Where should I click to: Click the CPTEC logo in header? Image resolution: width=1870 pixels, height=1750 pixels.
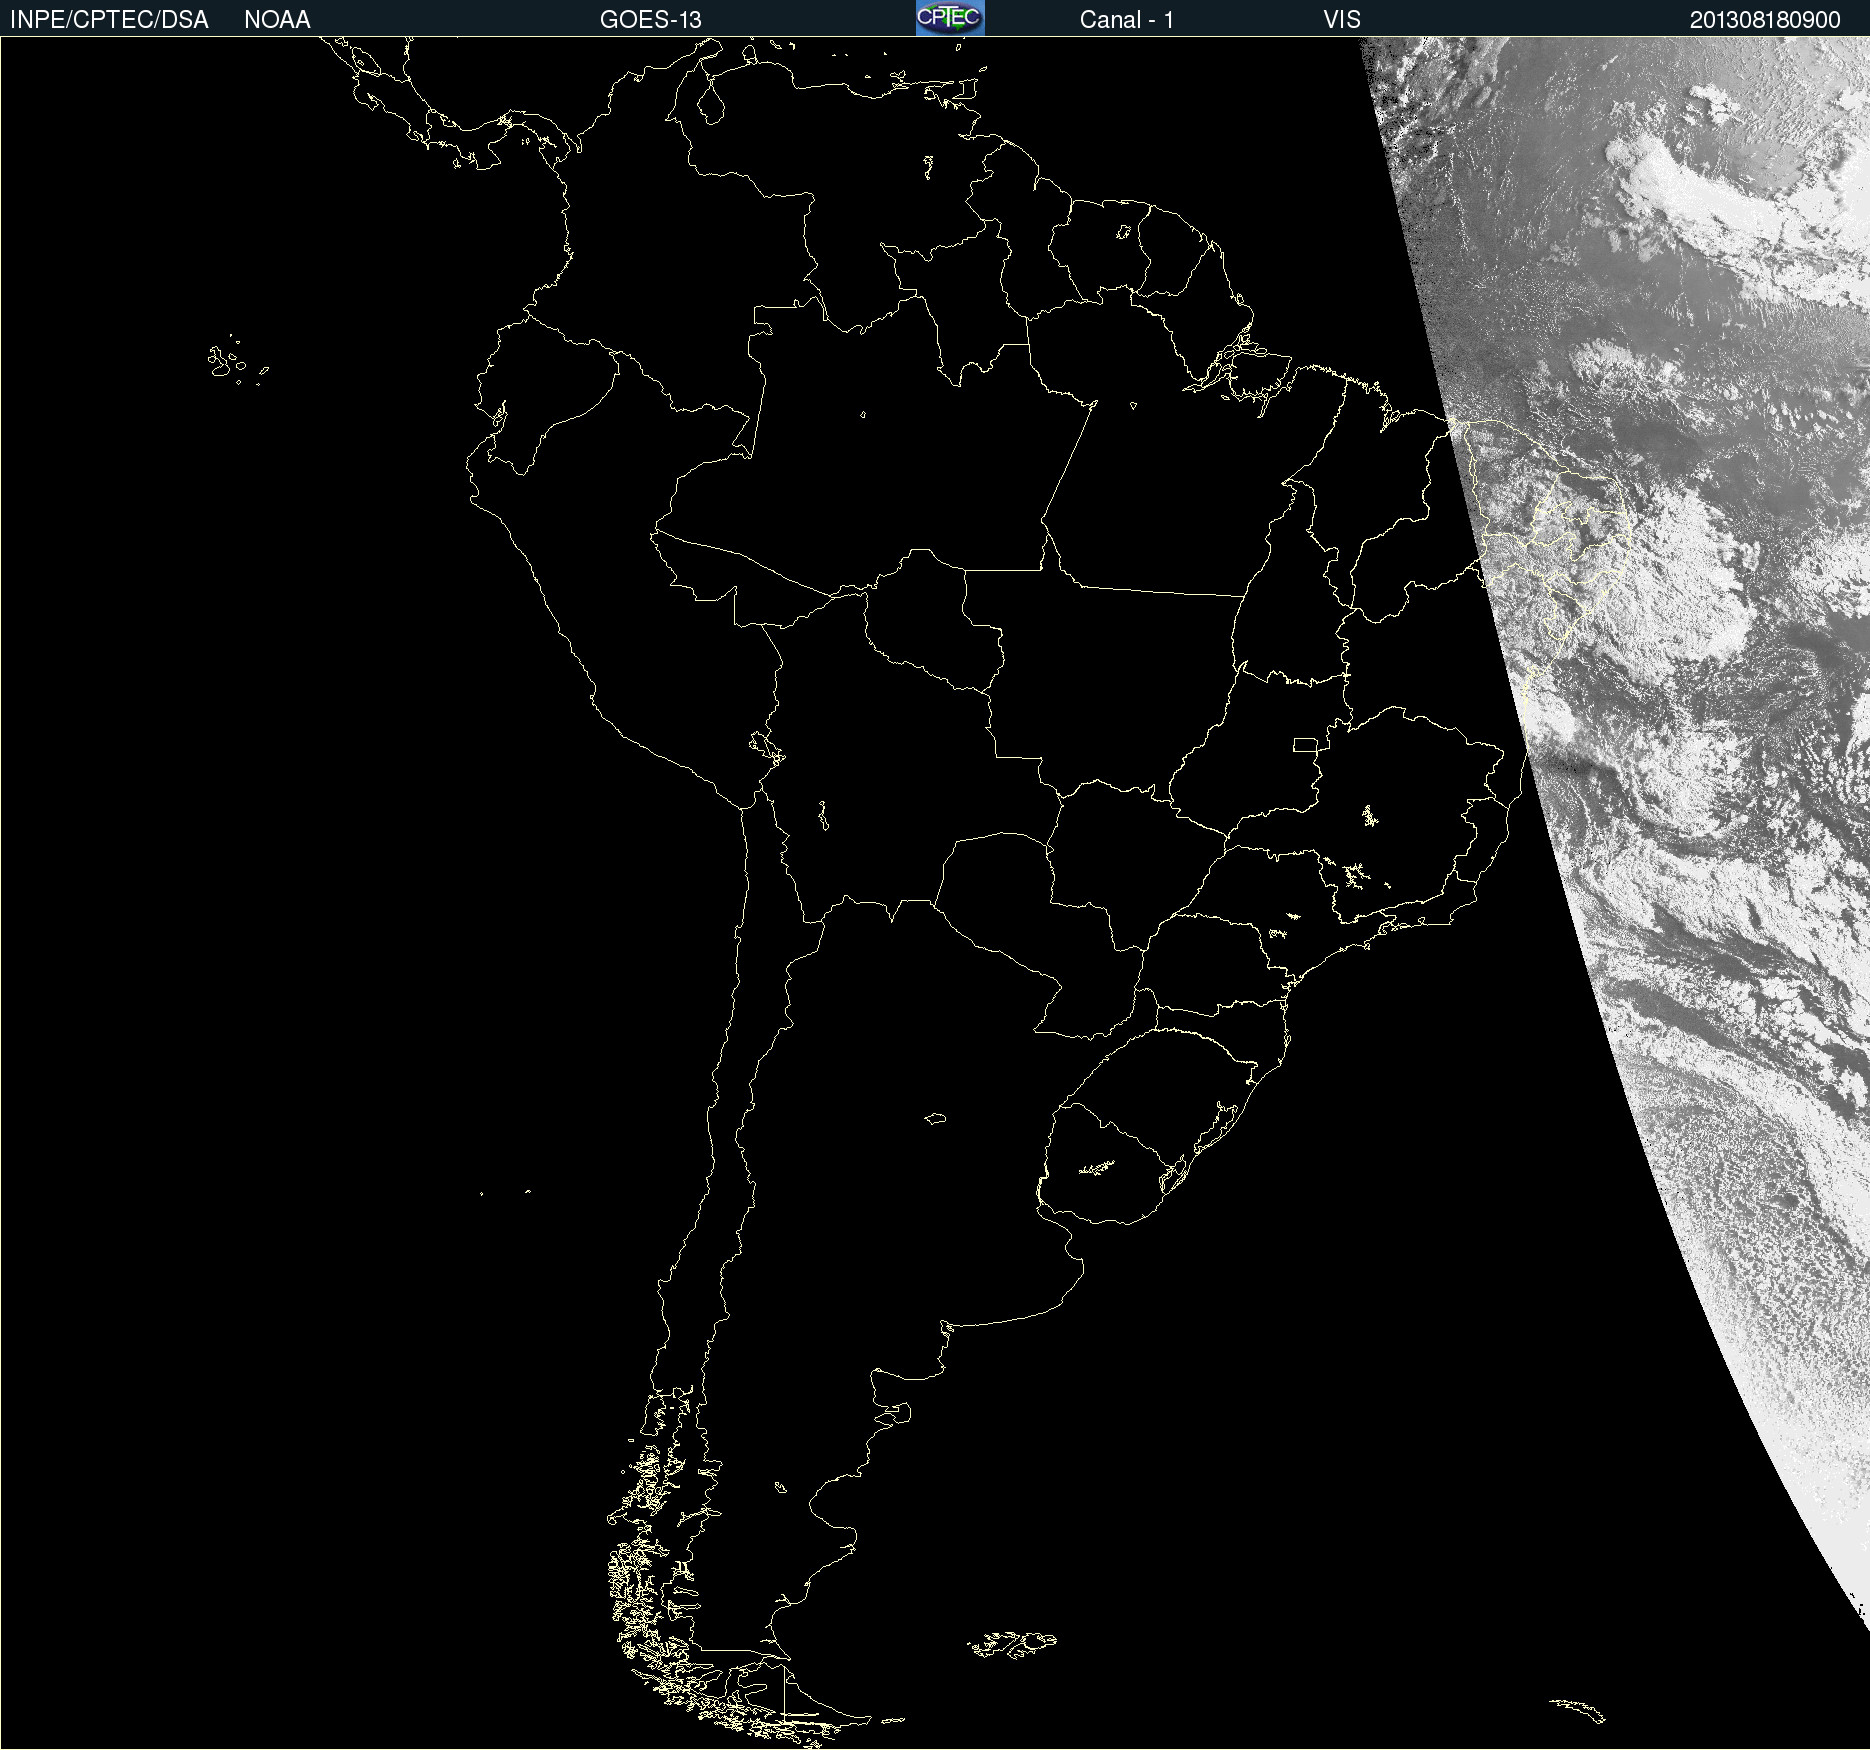tap(950, 18)
